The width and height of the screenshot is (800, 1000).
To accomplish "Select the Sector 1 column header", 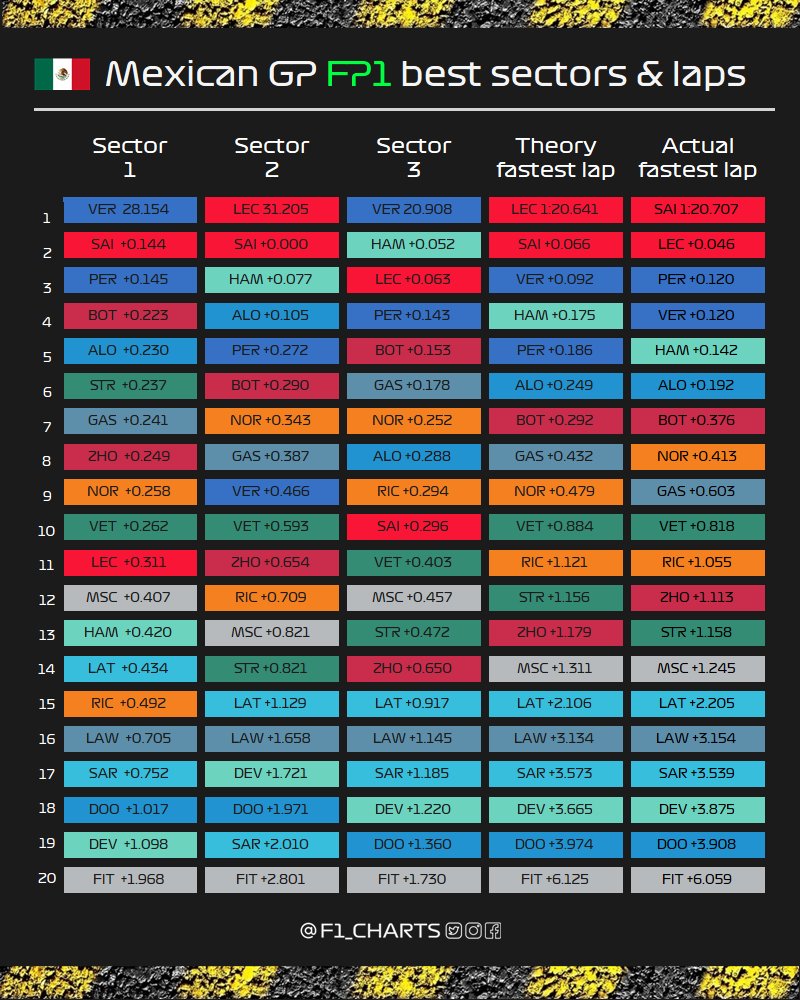I will [129, 157].
